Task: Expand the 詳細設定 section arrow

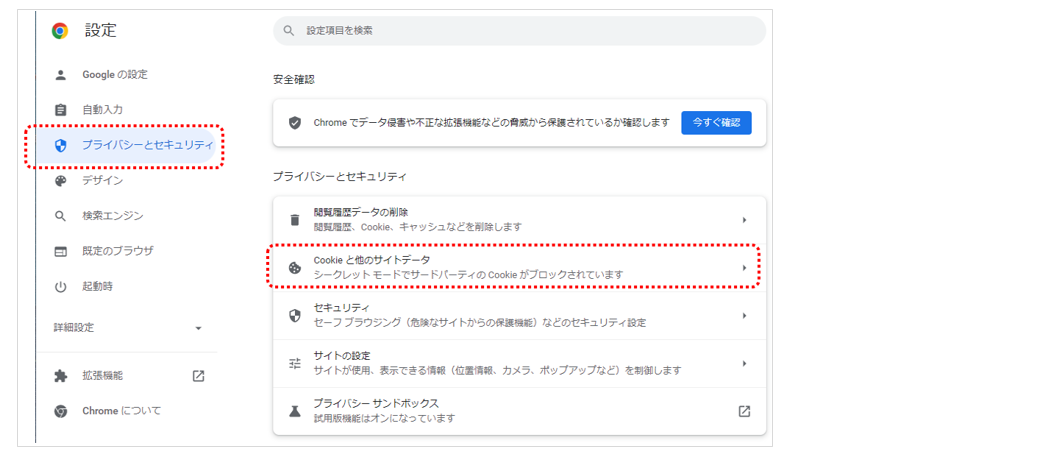Action: 198,328
